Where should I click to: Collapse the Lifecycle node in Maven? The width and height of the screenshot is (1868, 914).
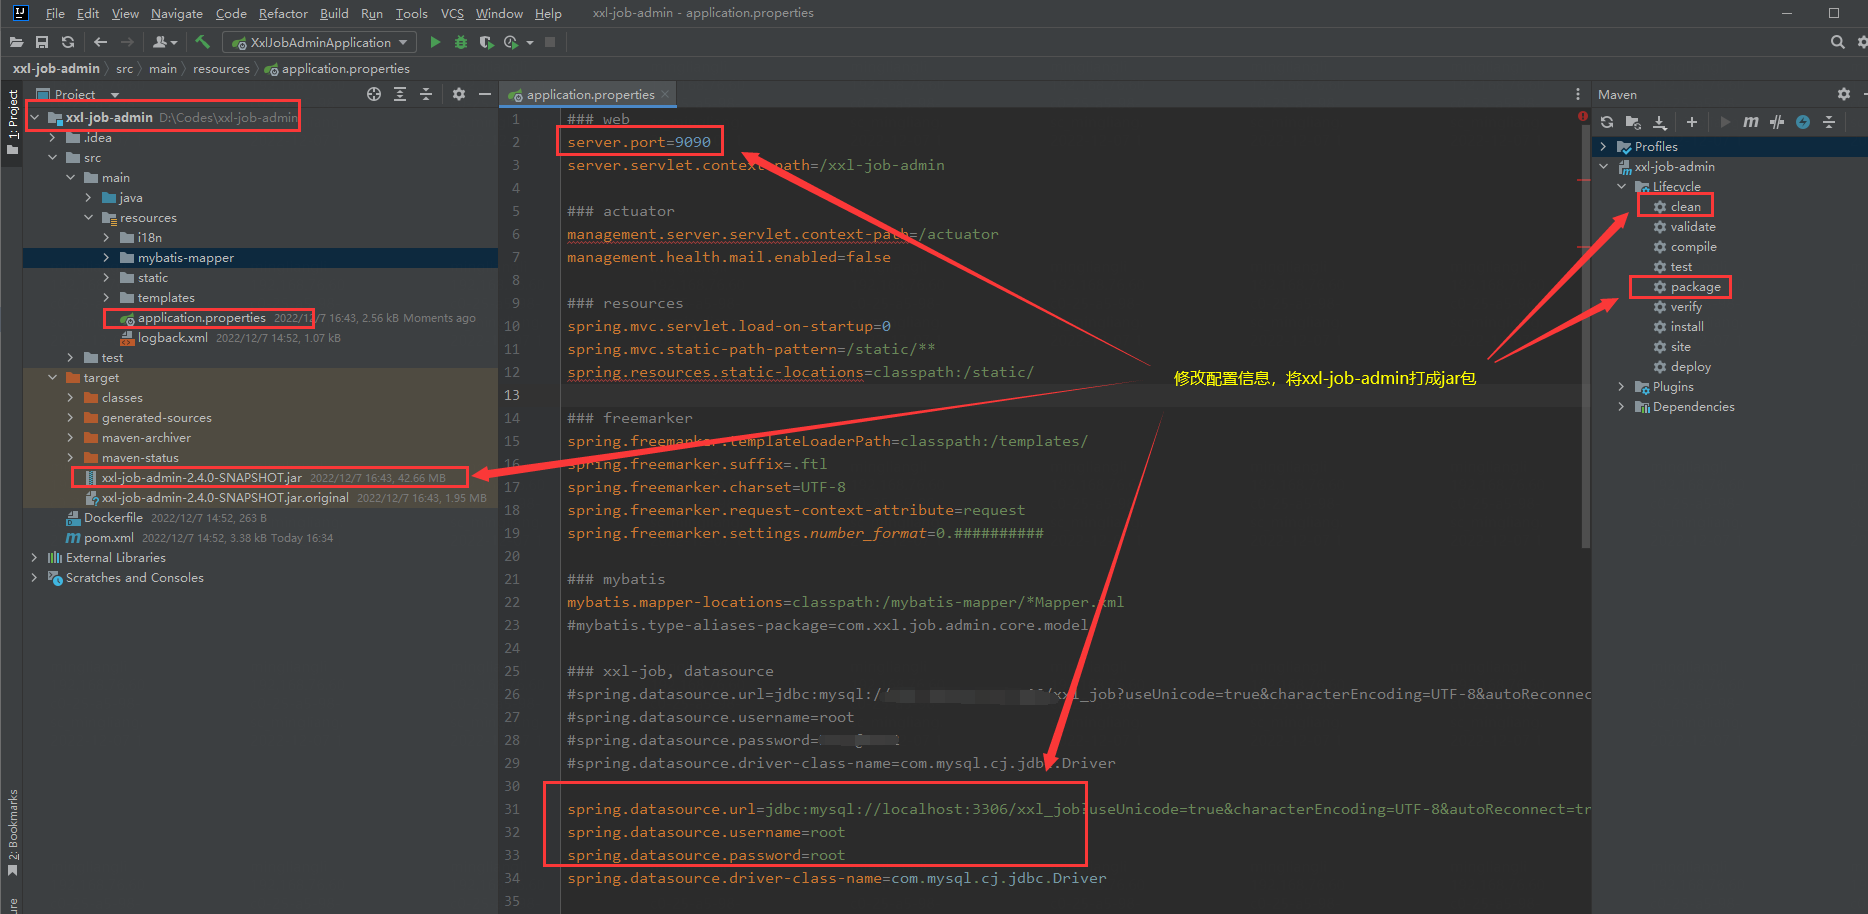pyautogui.click(x=1622, y=187)
